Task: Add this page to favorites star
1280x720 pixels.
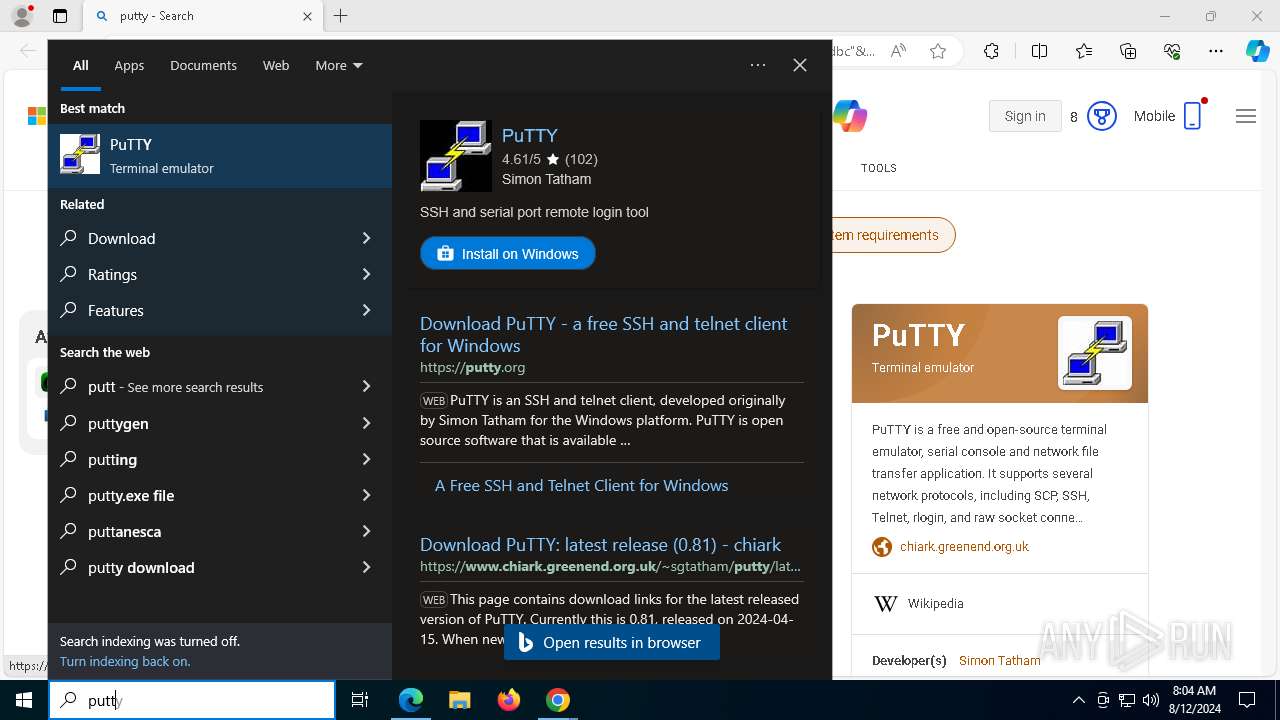Action: 938,51
